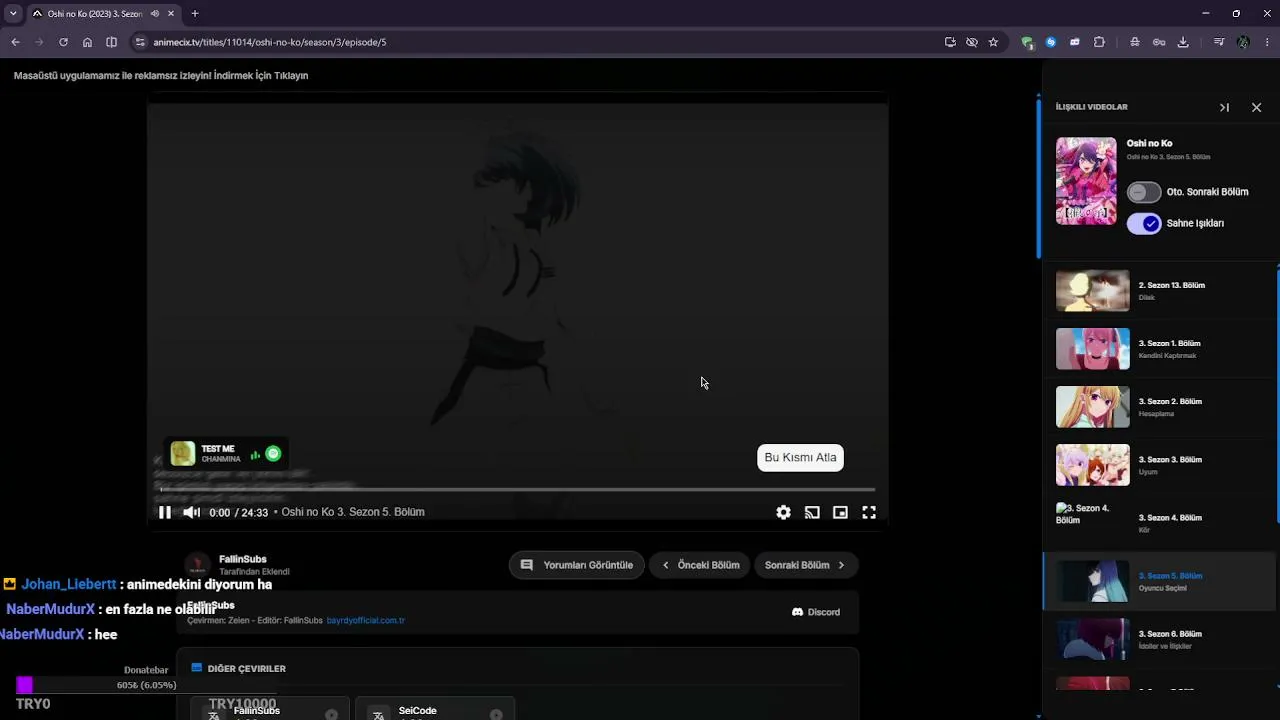Select "3. Sezon 3. Bölüm" episode
This screenshot has width=1280, height=720.
click(x=1160, y=465)
